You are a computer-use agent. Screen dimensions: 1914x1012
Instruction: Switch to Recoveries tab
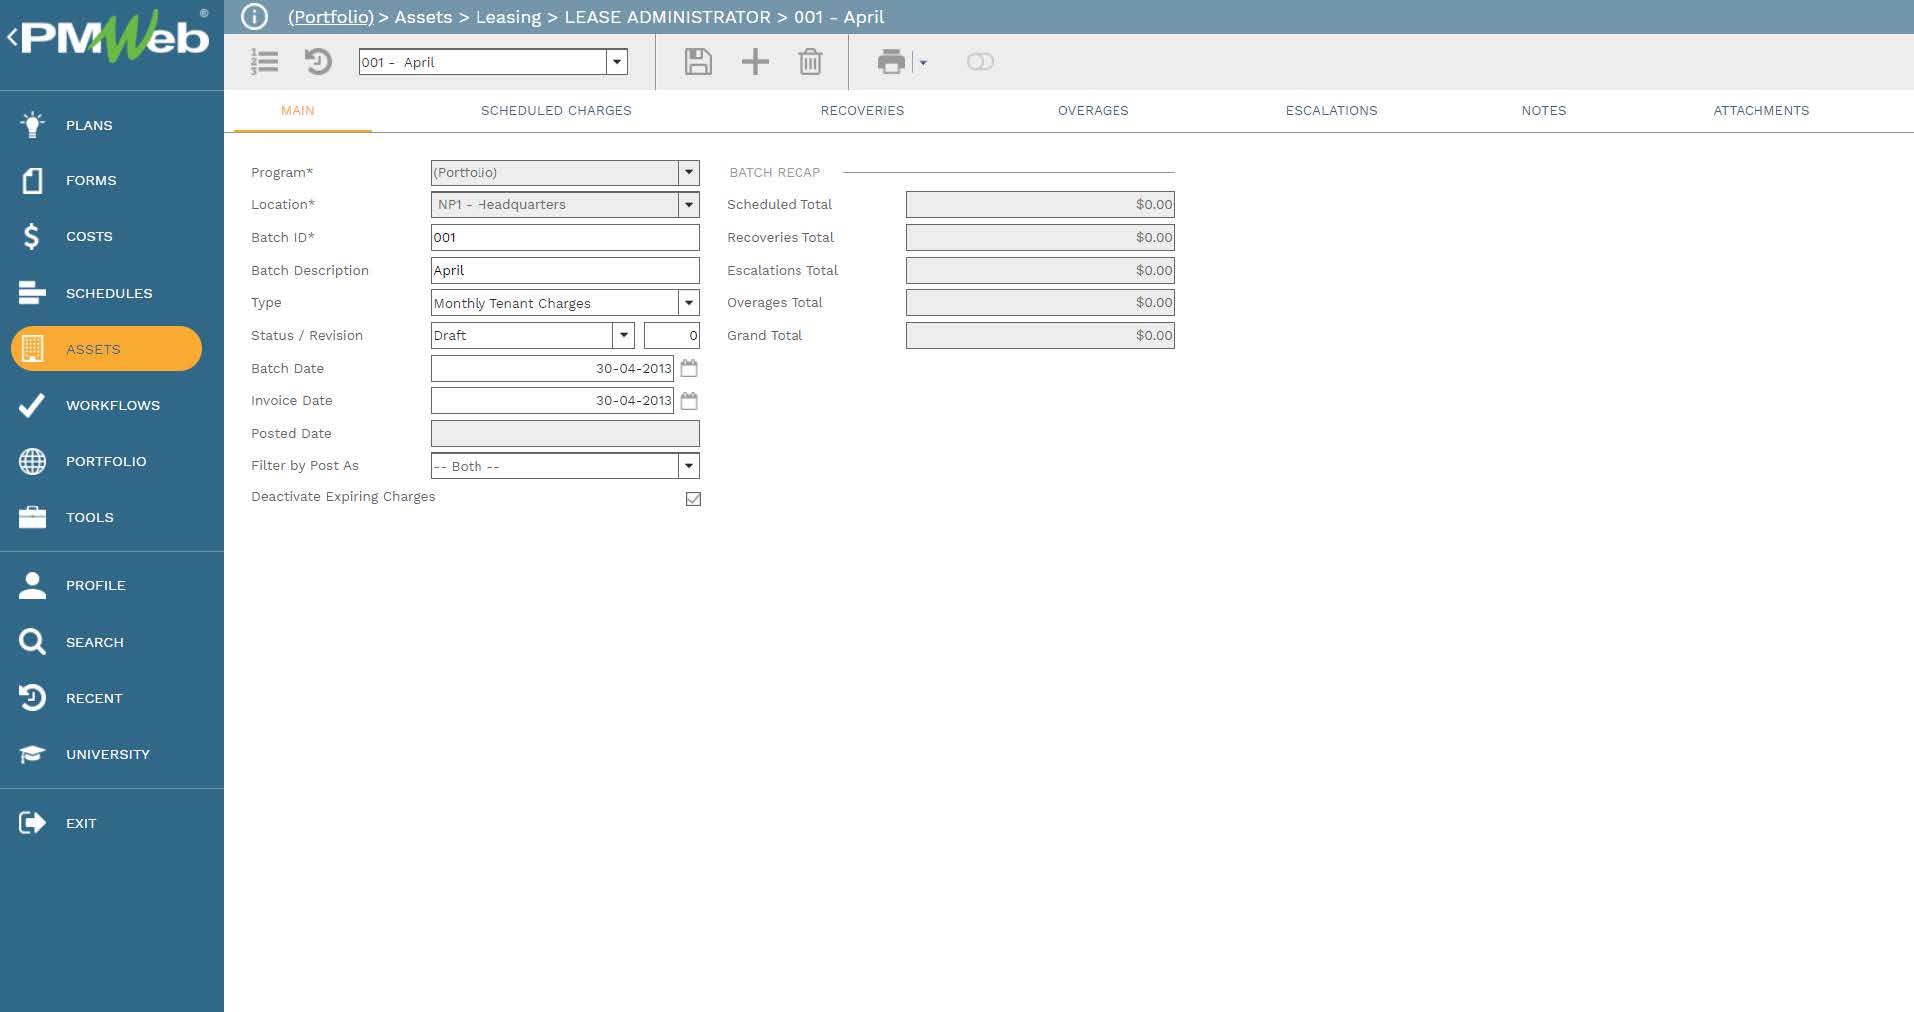click(862, 110)
